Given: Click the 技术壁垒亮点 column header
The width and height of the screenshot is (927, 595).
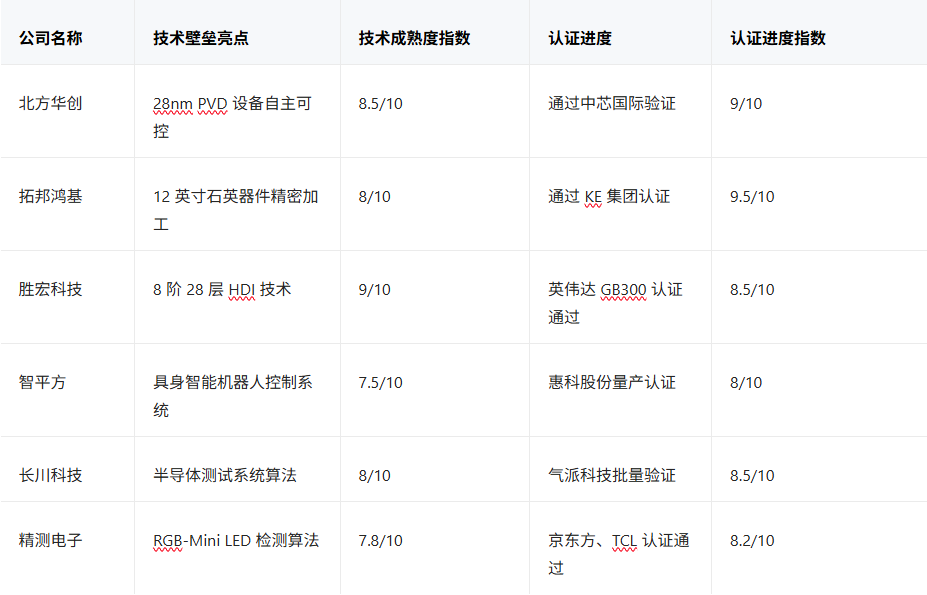Looking at the screenshot, I should pyautogui.click(x=201, y=38).
